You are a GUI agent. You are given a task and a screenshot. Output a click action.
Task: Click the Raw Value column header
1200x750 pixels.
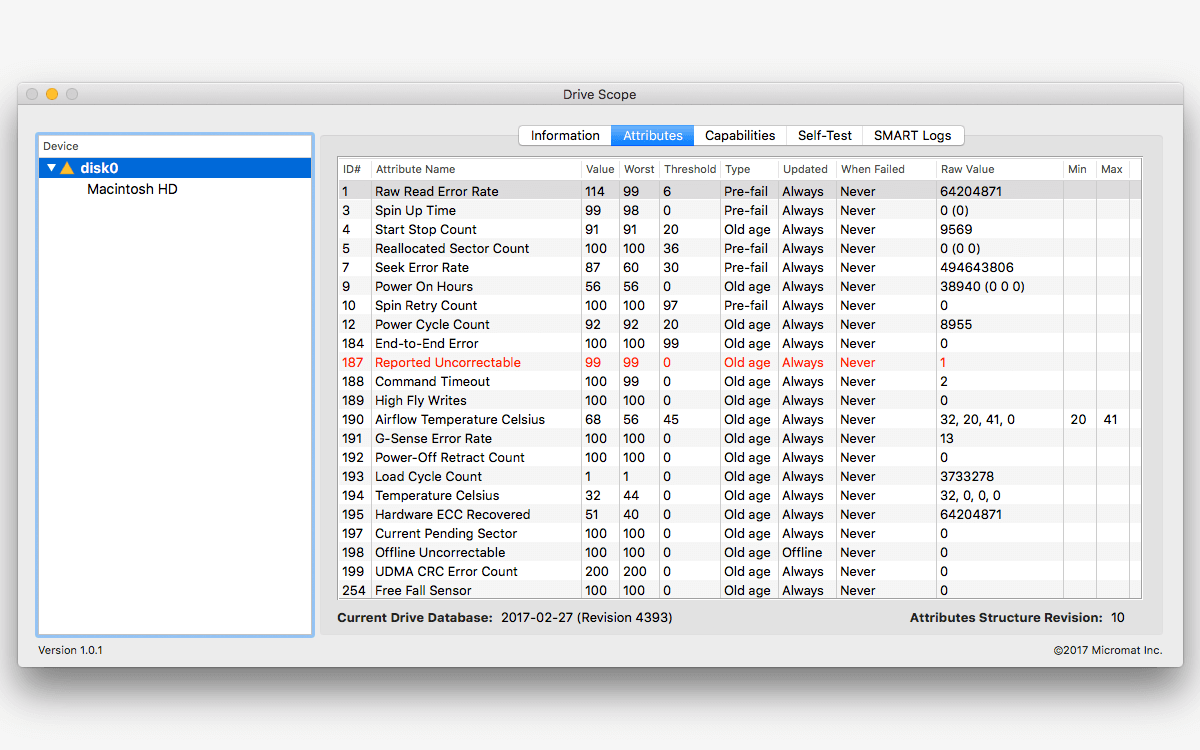pyautogui.click(x=999, y=169)
